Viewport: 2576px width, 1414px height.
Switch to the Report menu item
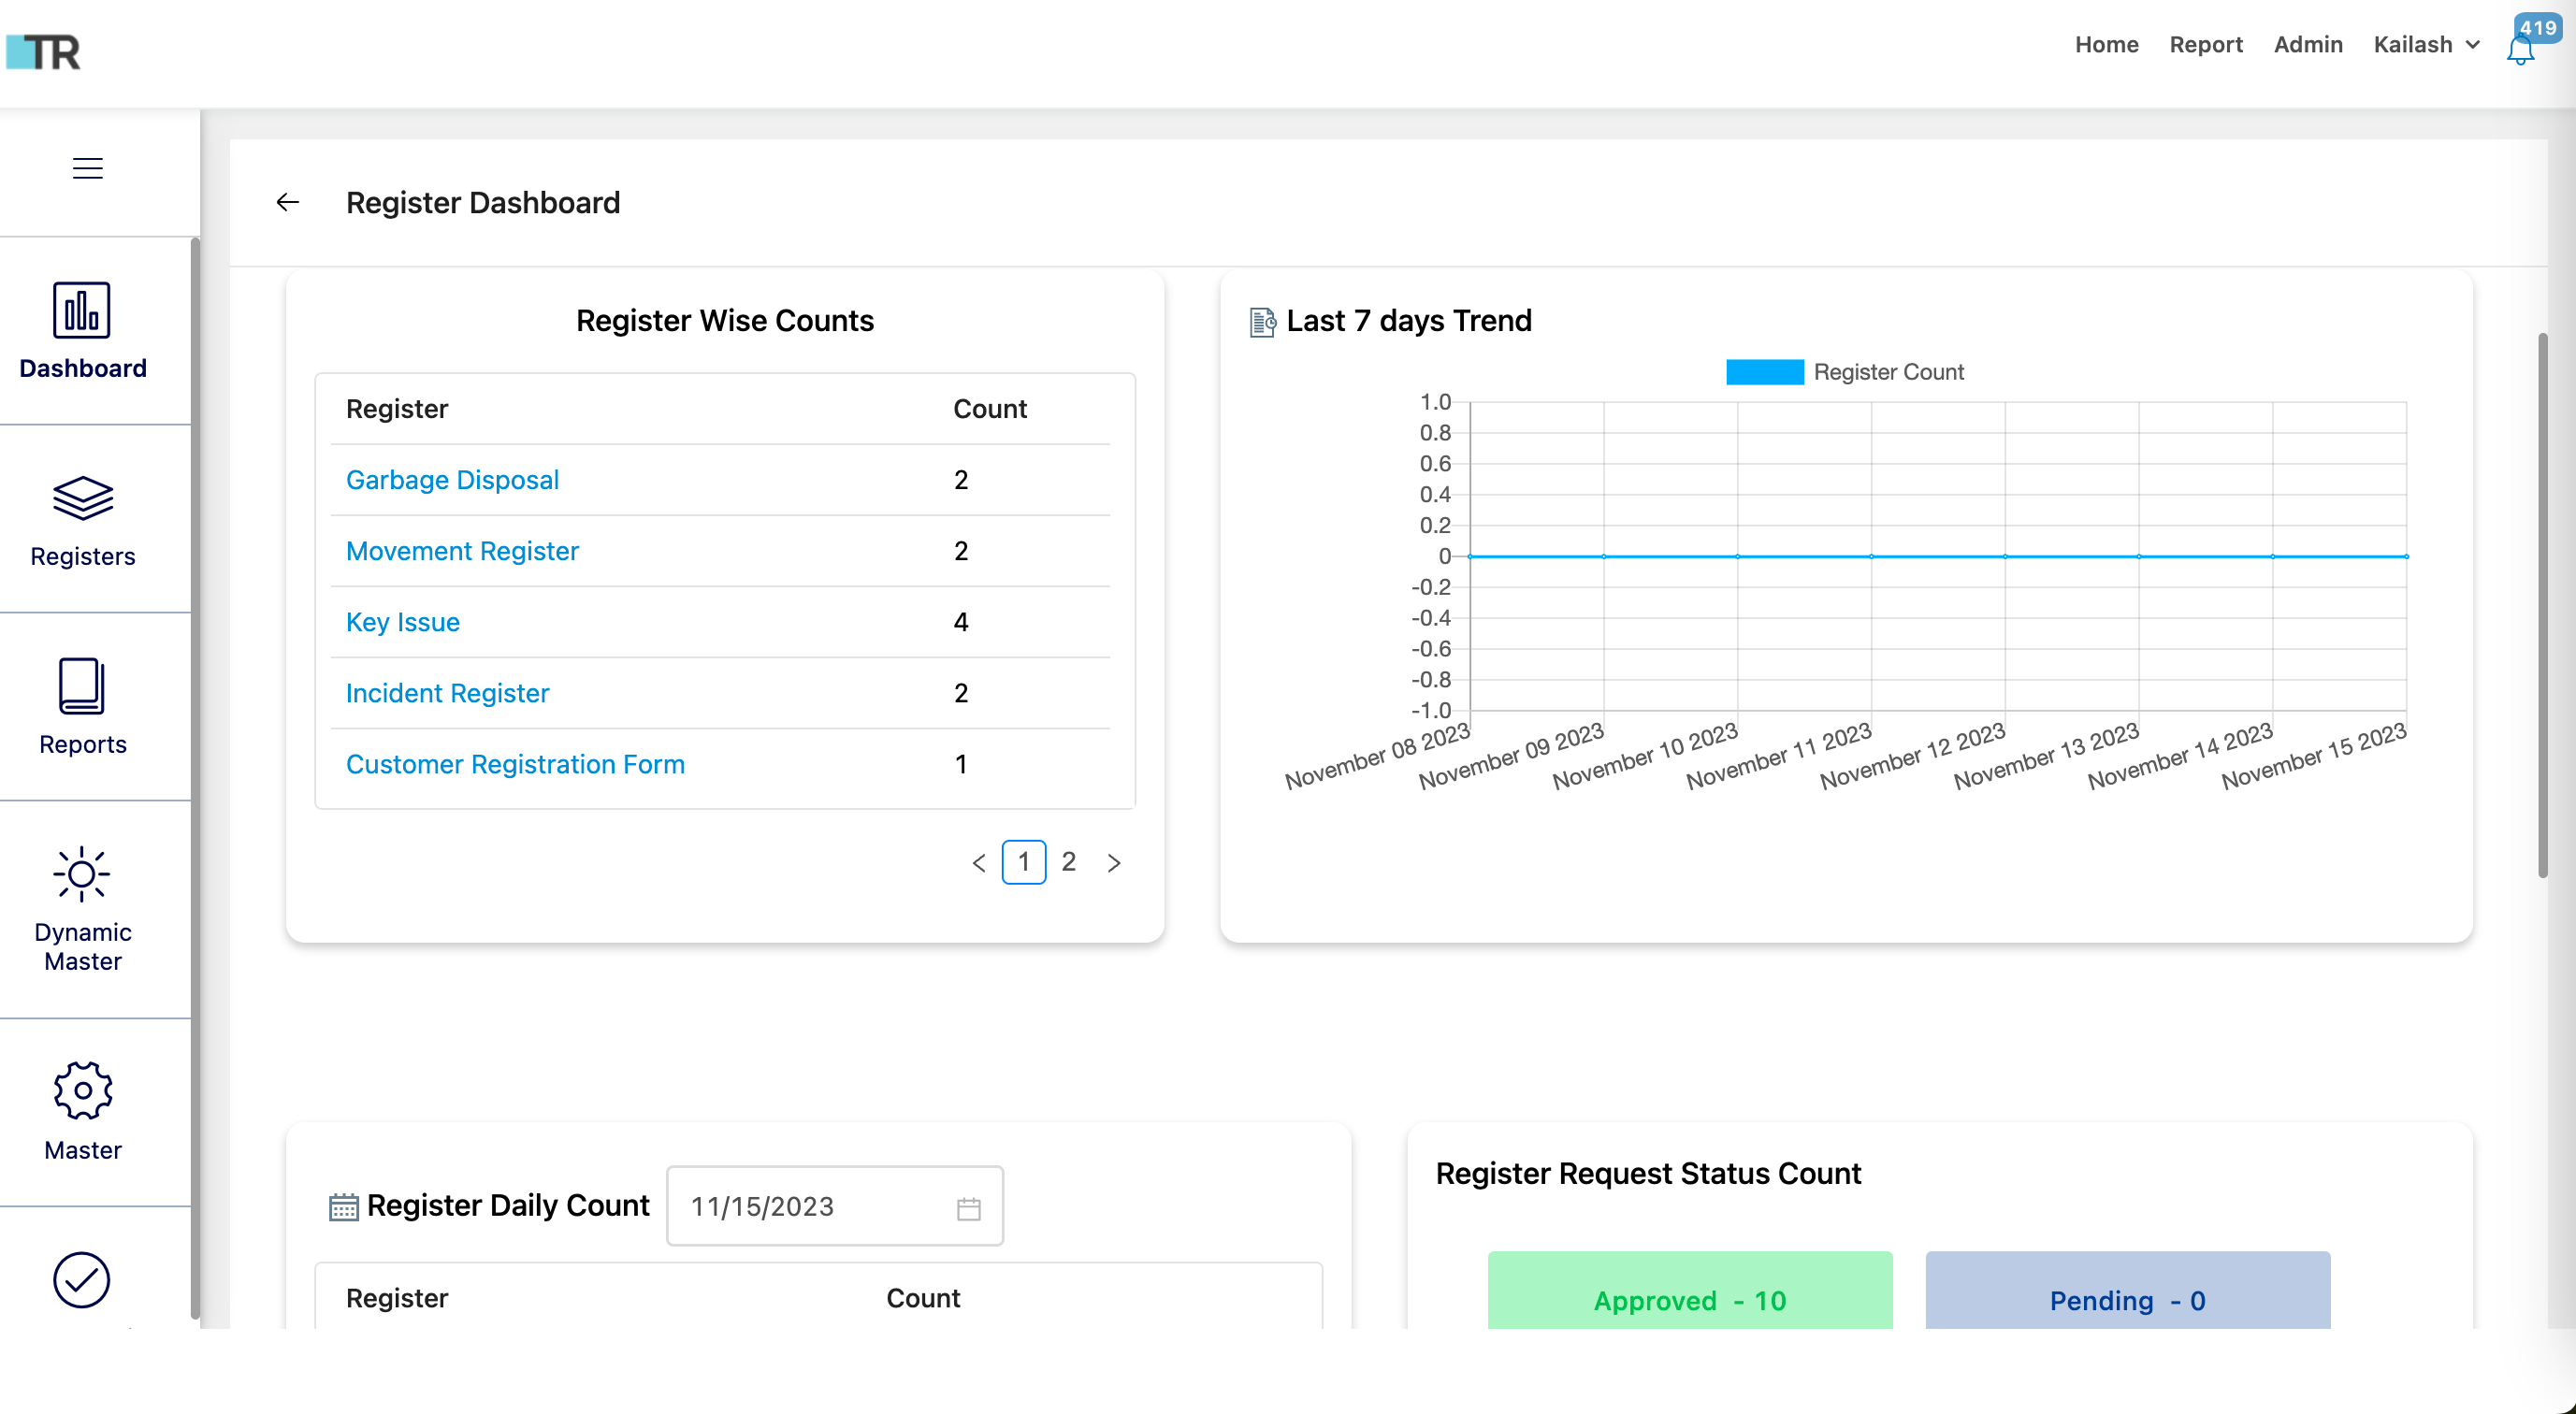[x=2206, y=45]
